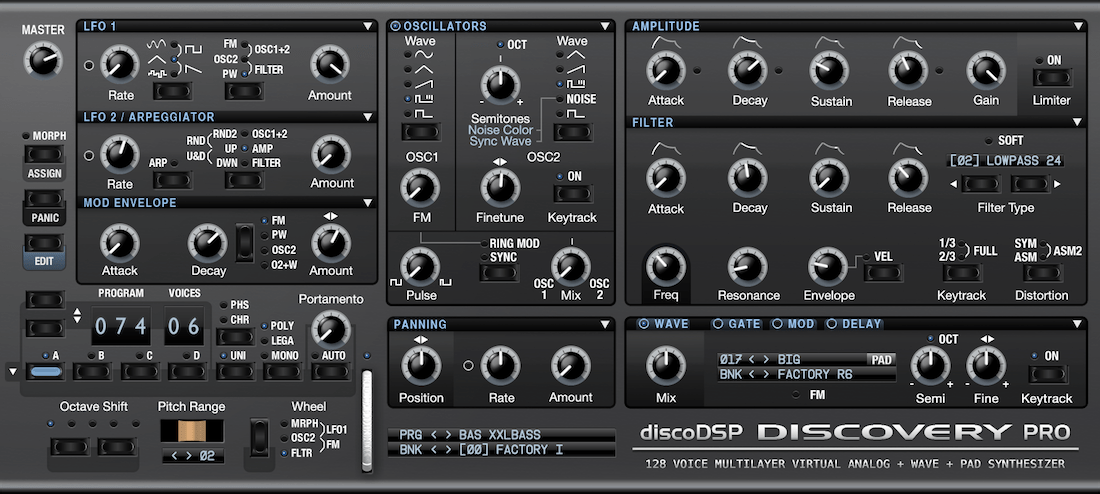This screenshot has width=1100, height=494.
Task: Click the vertical modulation wheel slider
Action: click(x=368, y=421)
